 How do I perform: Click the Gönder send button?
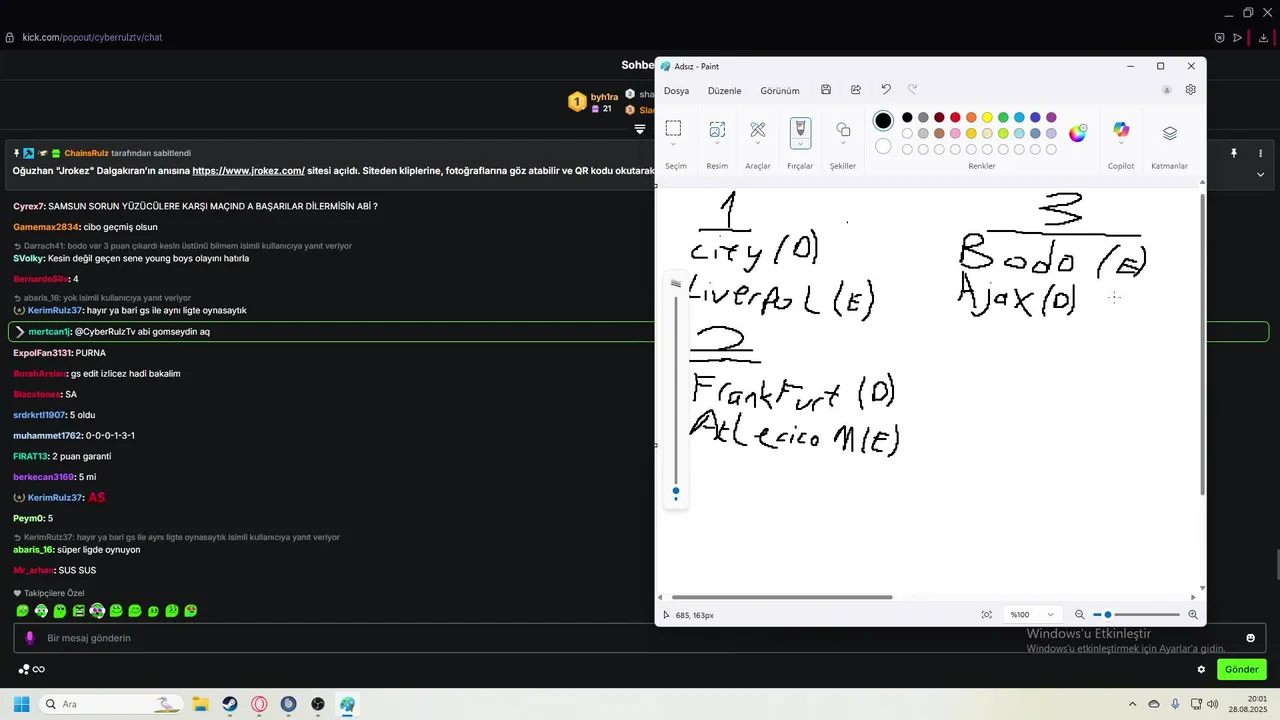1242,670
